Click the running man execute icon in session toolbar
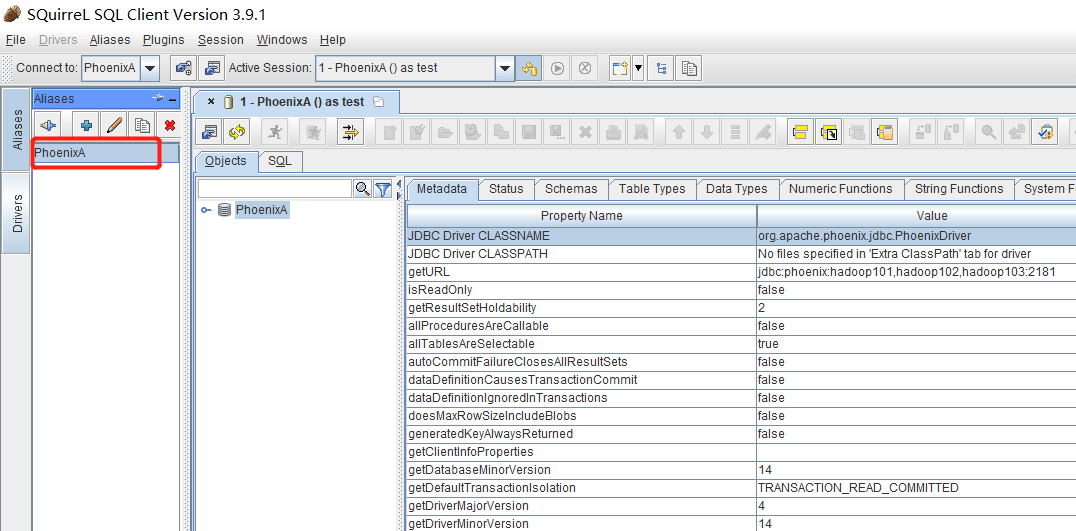This screenshot has width=1076, height=531. pyautogui.click(x=274, y=132)
